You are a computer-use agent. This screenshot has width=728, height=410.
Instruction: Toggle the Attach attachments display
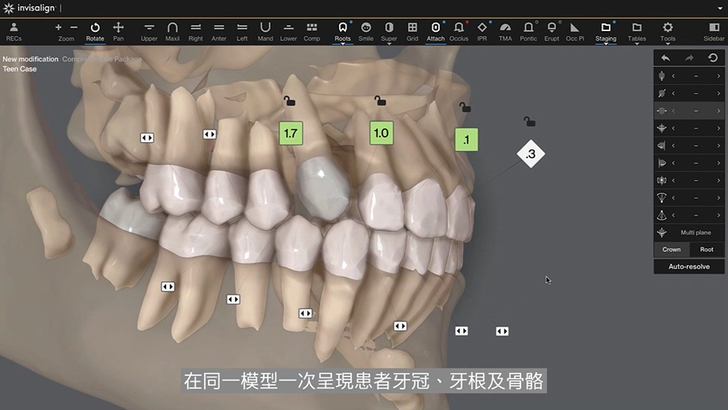coord(436,32)
